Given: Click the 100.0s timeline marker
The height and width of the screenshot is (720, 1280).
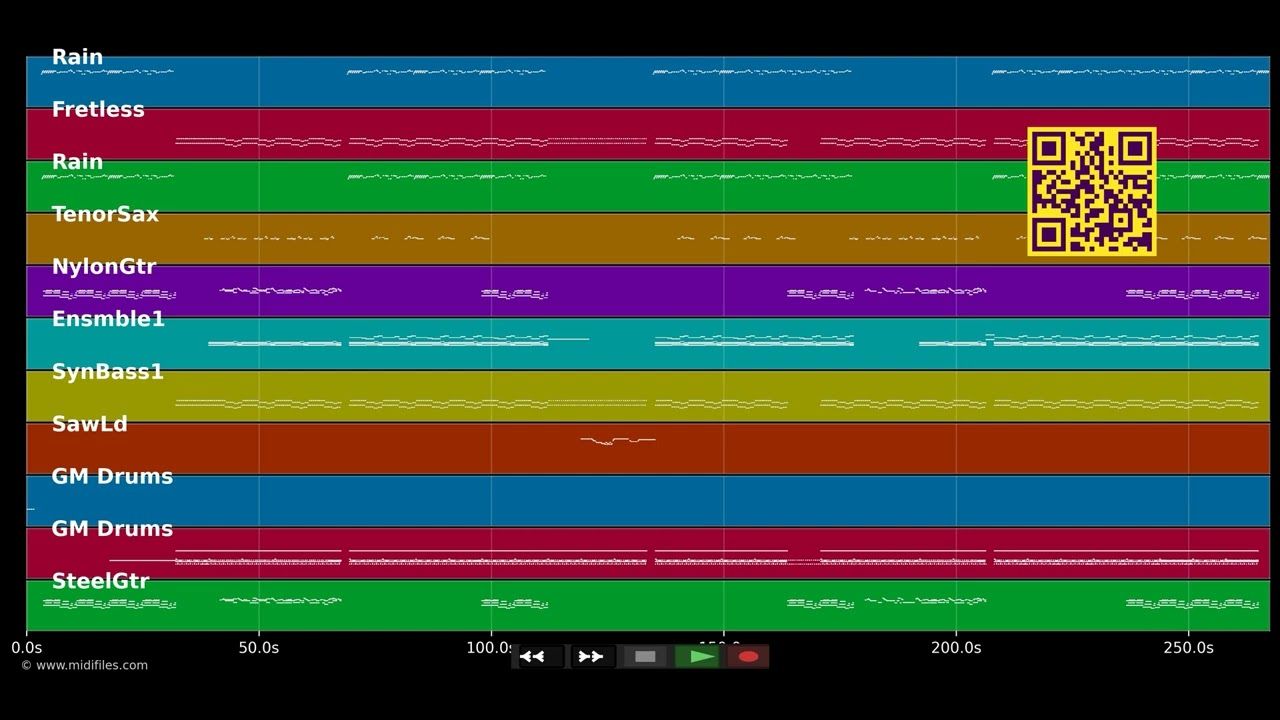Looking at the screenshot, I should [x=490, y=648].
